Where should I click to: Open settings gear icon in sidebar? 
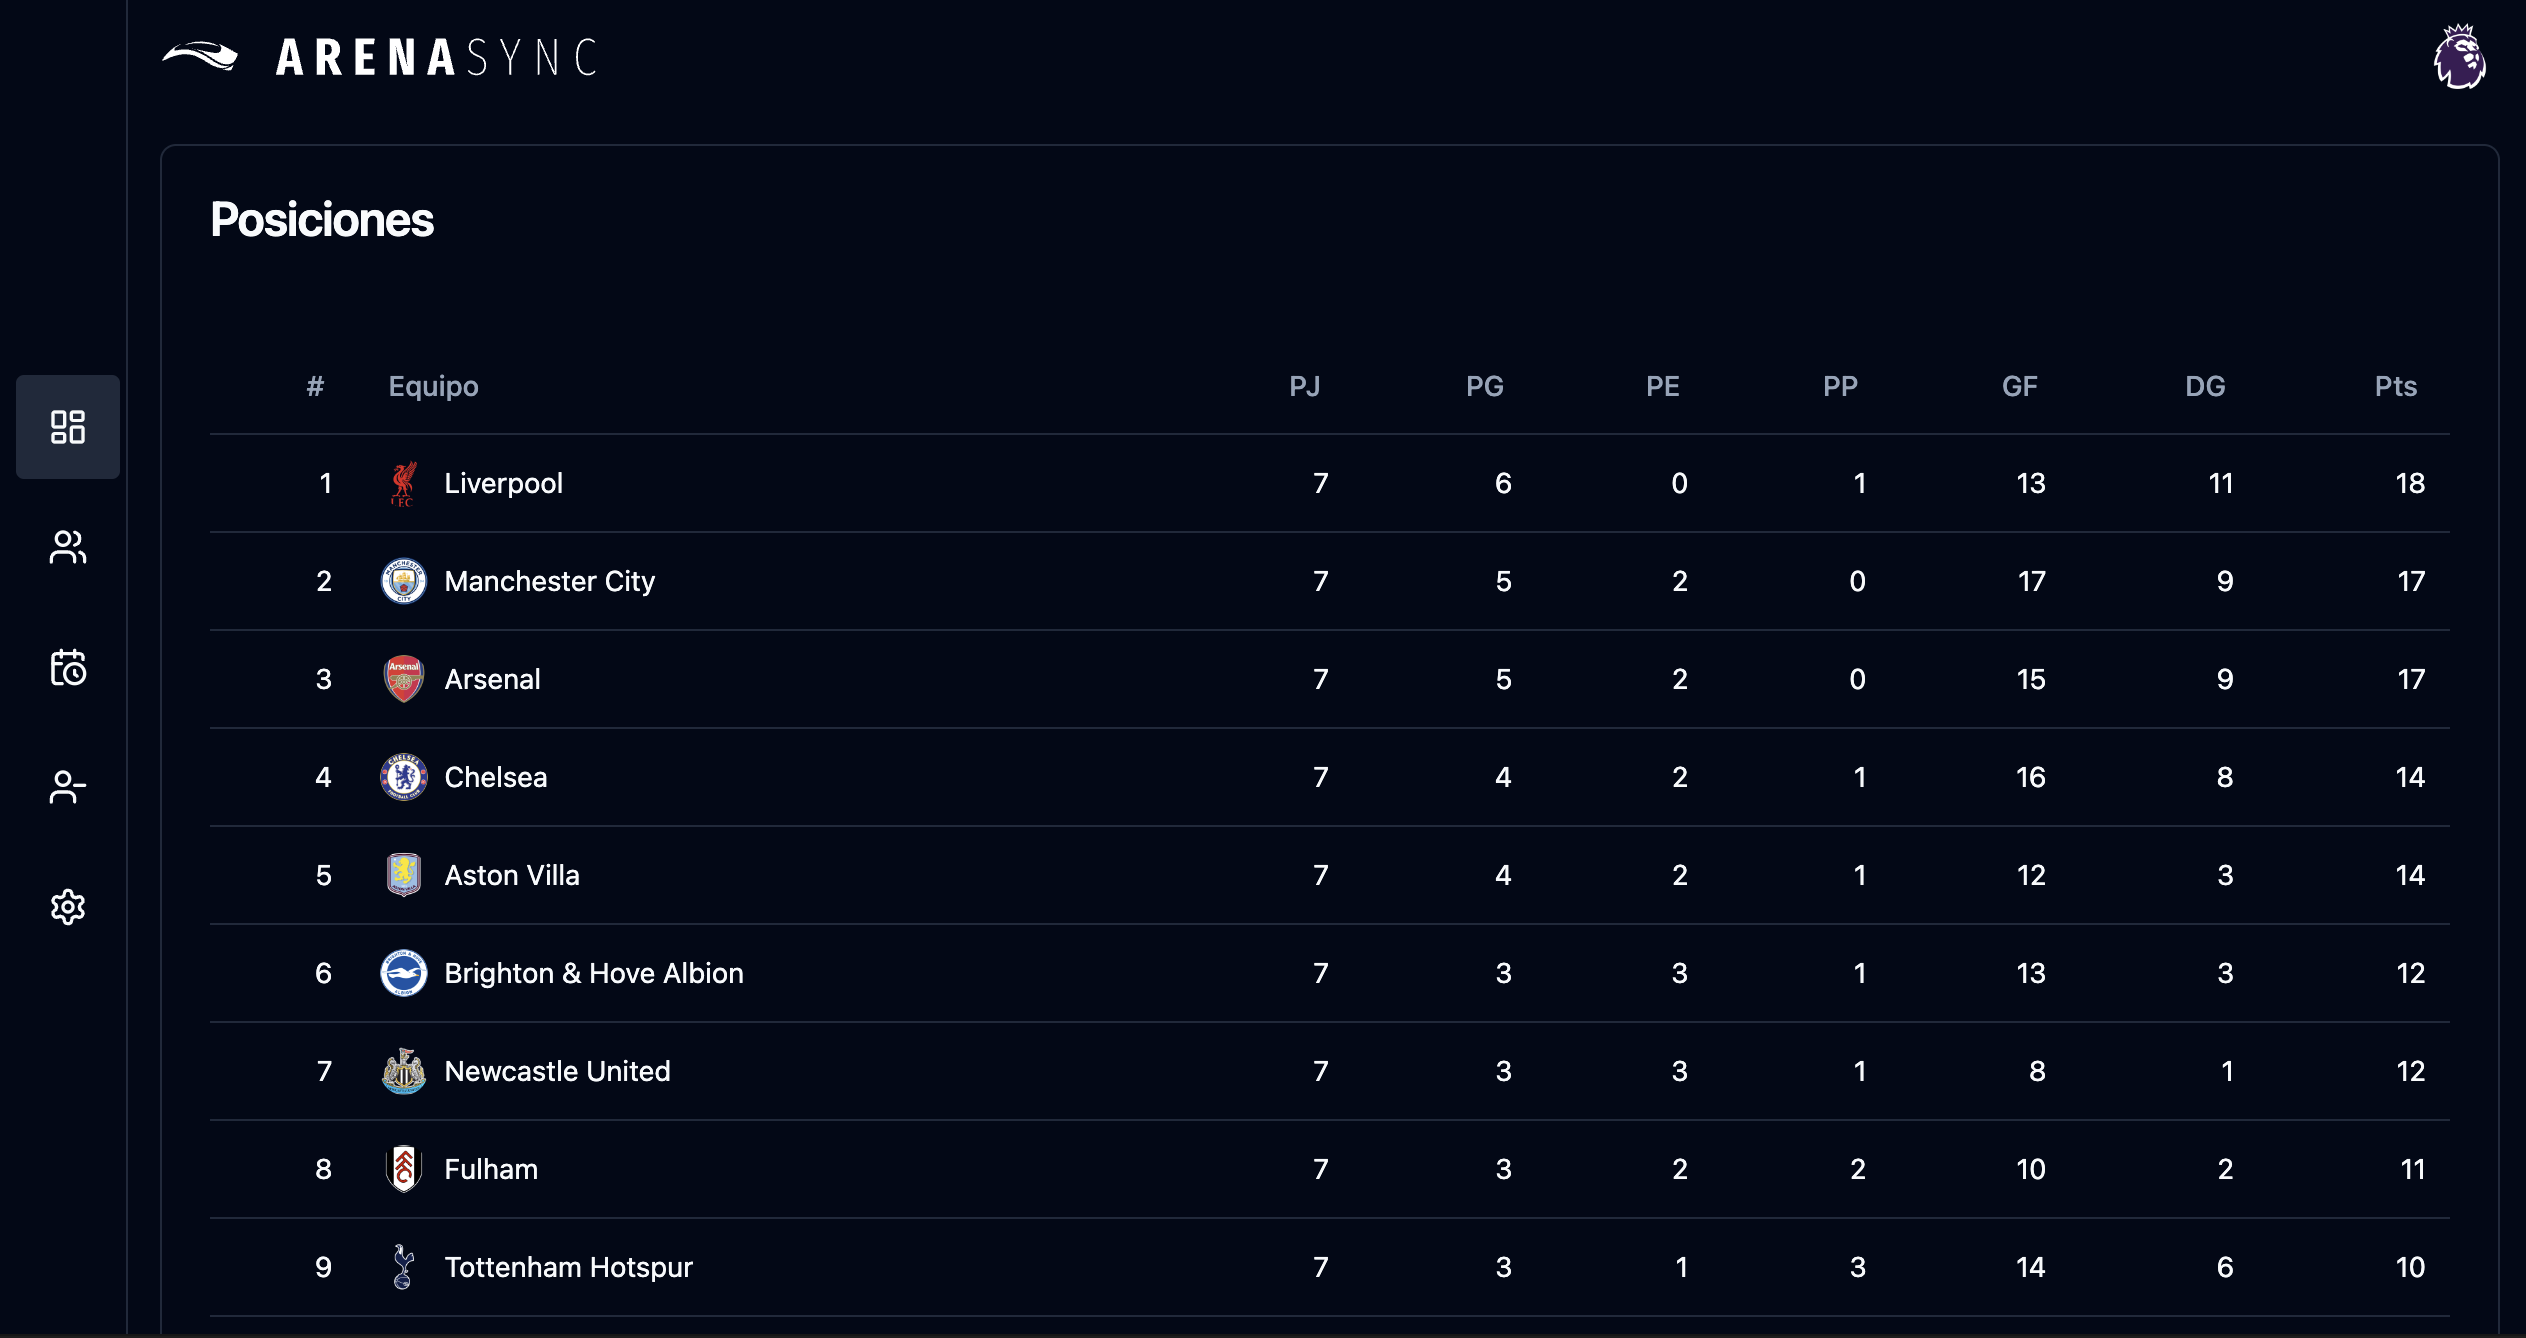pos(68,907)
